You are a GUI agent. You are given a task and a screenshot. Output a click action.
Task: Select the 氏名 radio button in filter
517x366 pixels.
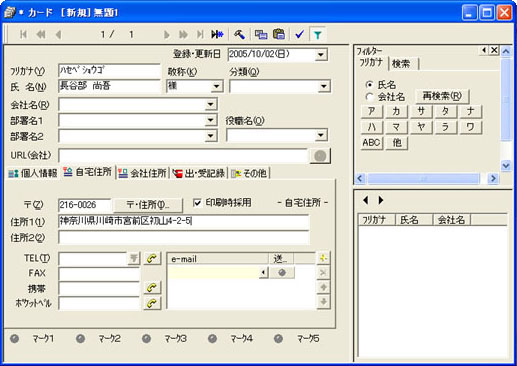pos(369,85)
